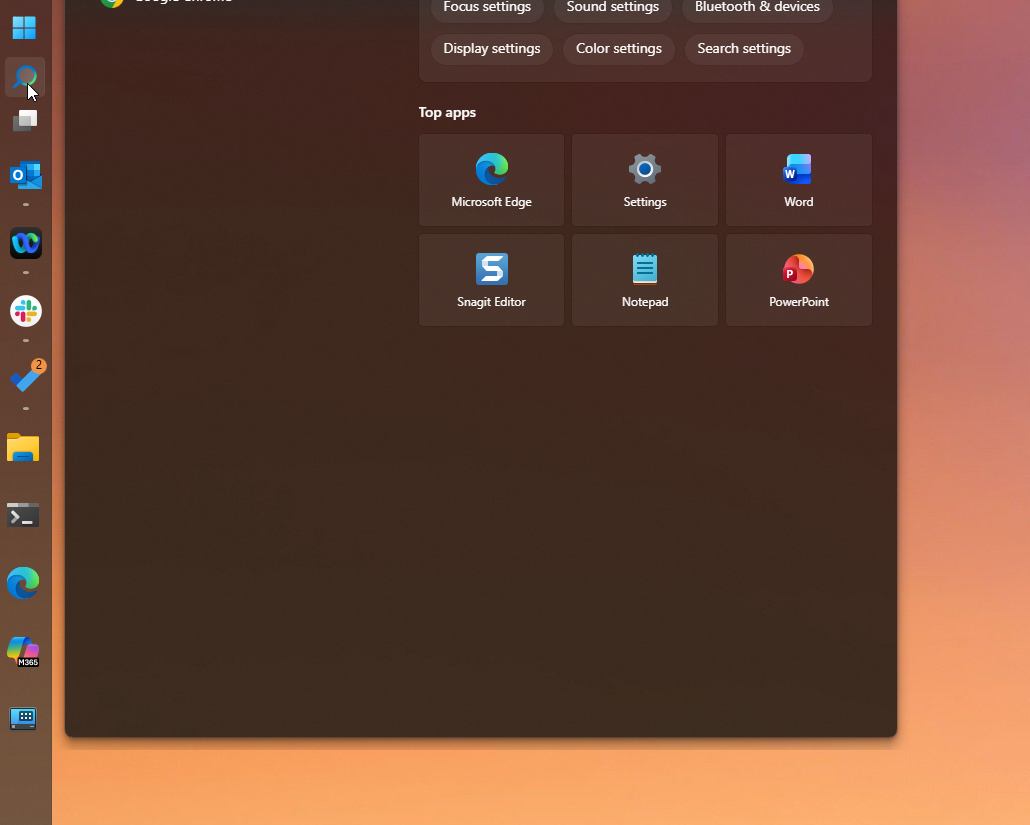Open Word from Top apps
This screenshot has width=1030, height=825.
click(x=798, y=180)
